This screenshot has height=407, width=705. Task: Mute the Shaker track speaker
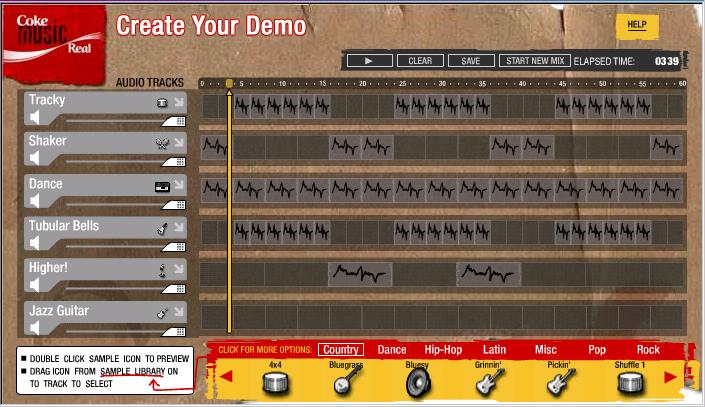click(x=34, y=158)
